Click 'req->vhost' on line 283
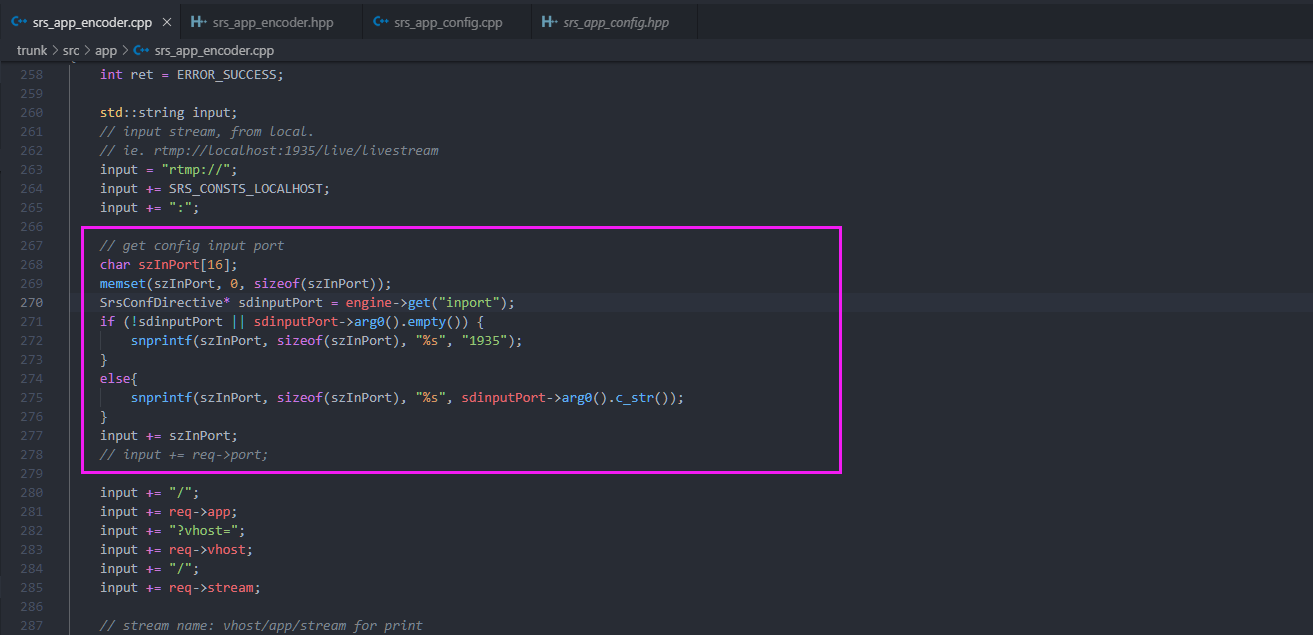Screen dimensions: 1313x635 tap(207, 550)
